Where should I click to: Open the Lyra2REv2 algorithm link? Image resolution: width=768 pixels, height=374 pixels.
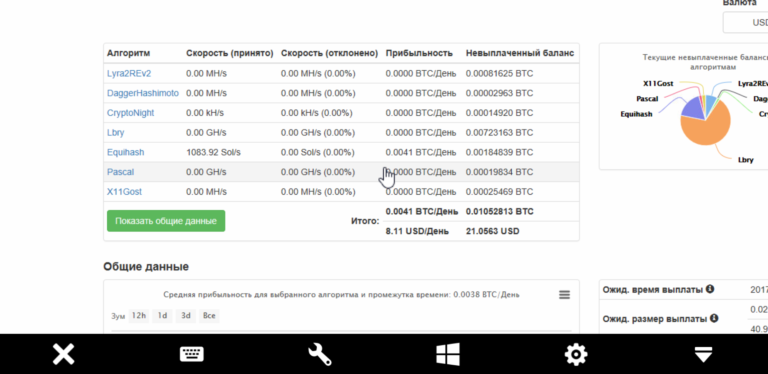click(x=129, y=73)
